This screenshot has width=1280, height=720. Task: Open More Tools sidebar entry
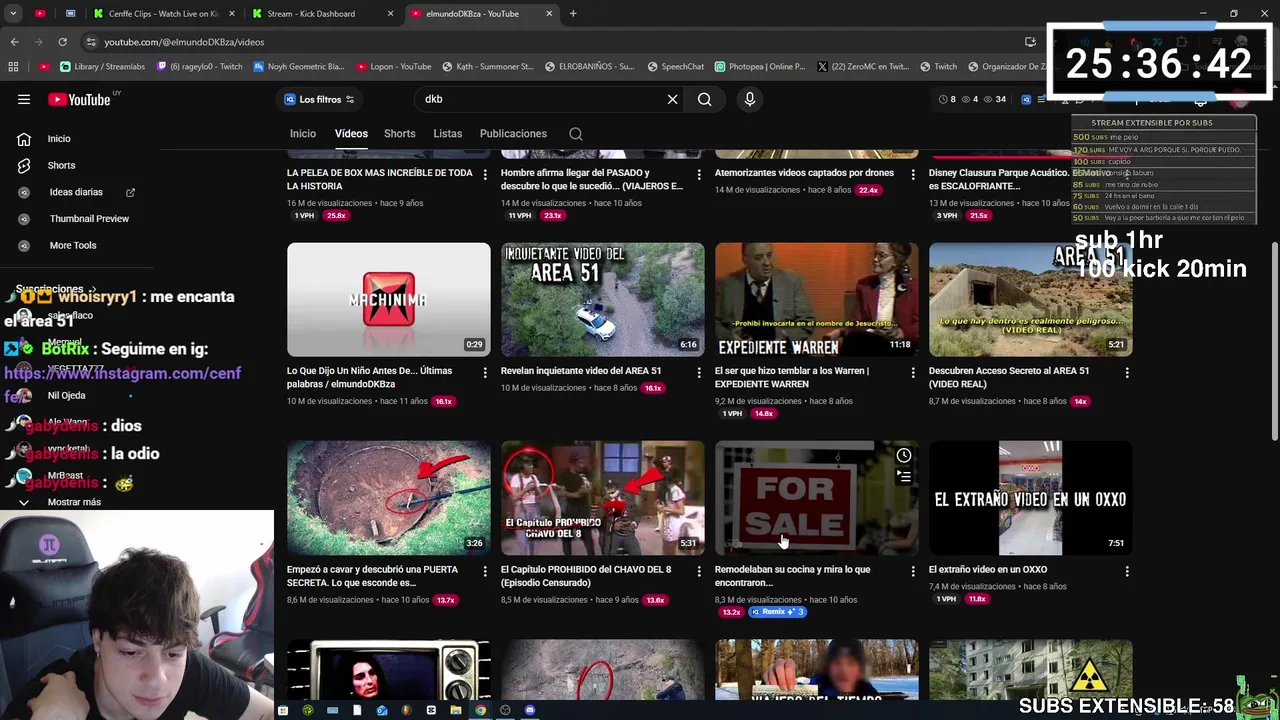(x=73, y=245)
